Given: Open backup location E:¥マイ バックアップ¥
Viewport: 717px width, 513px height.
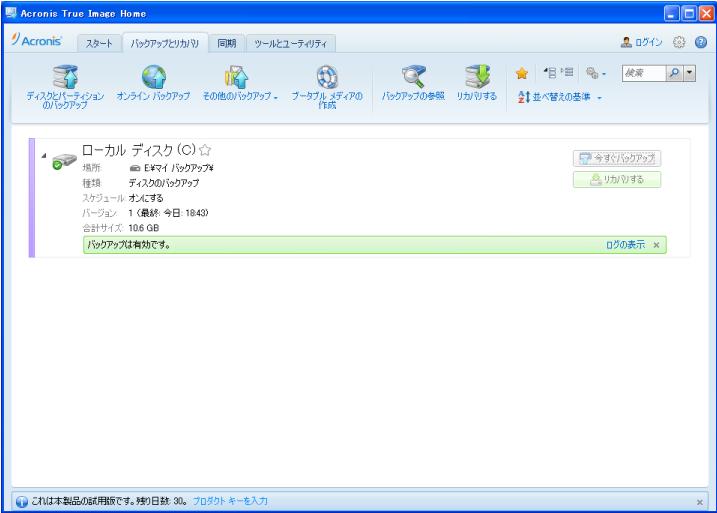Looking at the screenshot, I should pyautogui.click(x=172, y=168).
